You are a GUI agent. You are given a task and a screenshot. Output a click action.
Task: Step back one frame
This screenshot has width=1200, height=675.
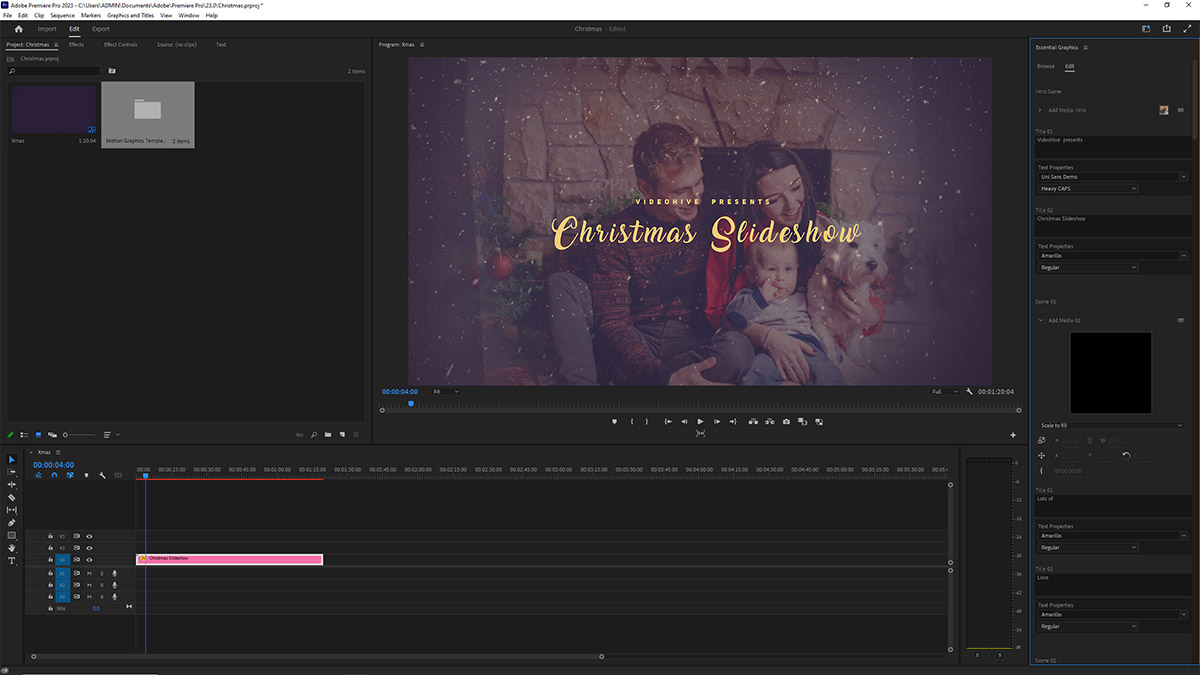tap(684, 422)
